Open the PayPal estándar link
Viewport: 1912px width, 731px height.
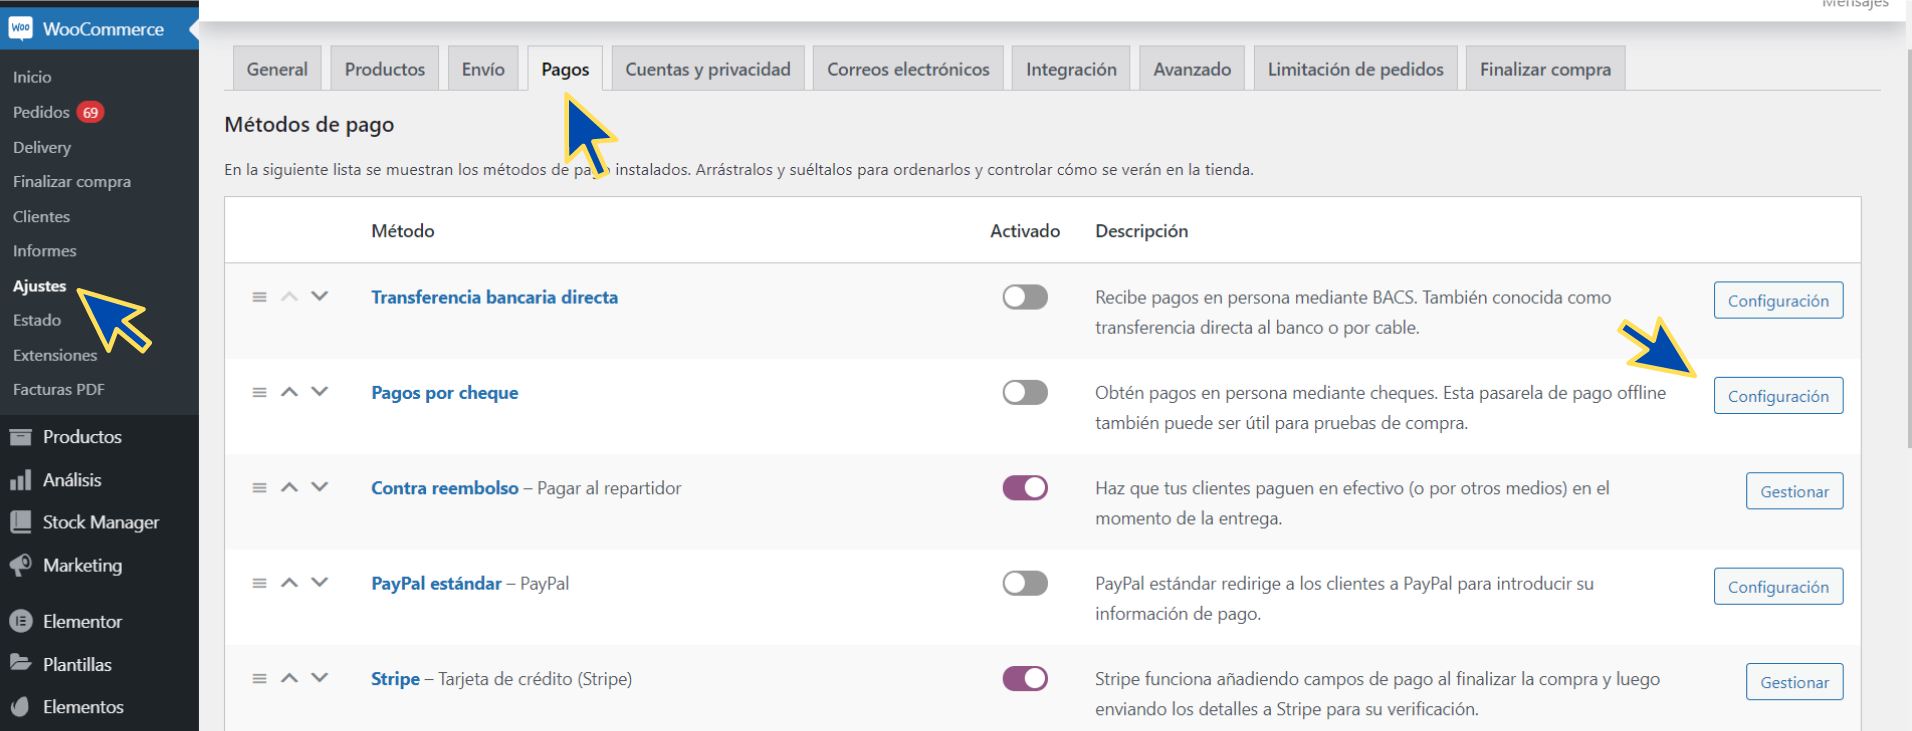point(436,583)
